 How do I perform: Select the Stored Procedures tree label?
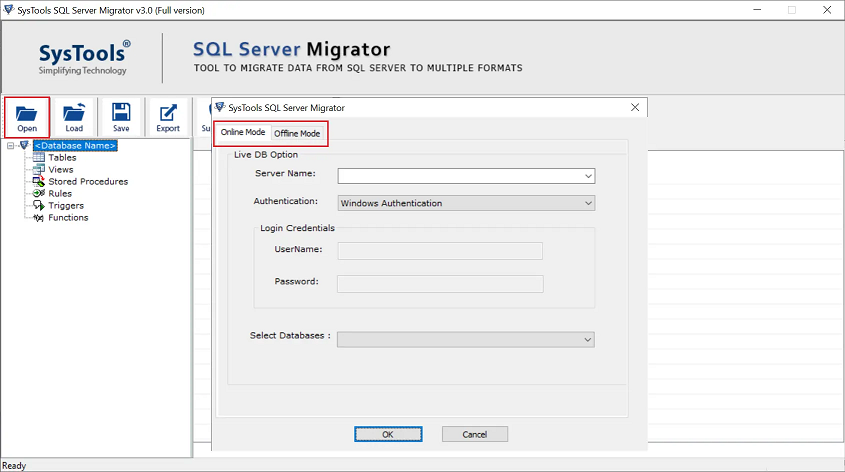click(x=88, y=182)
